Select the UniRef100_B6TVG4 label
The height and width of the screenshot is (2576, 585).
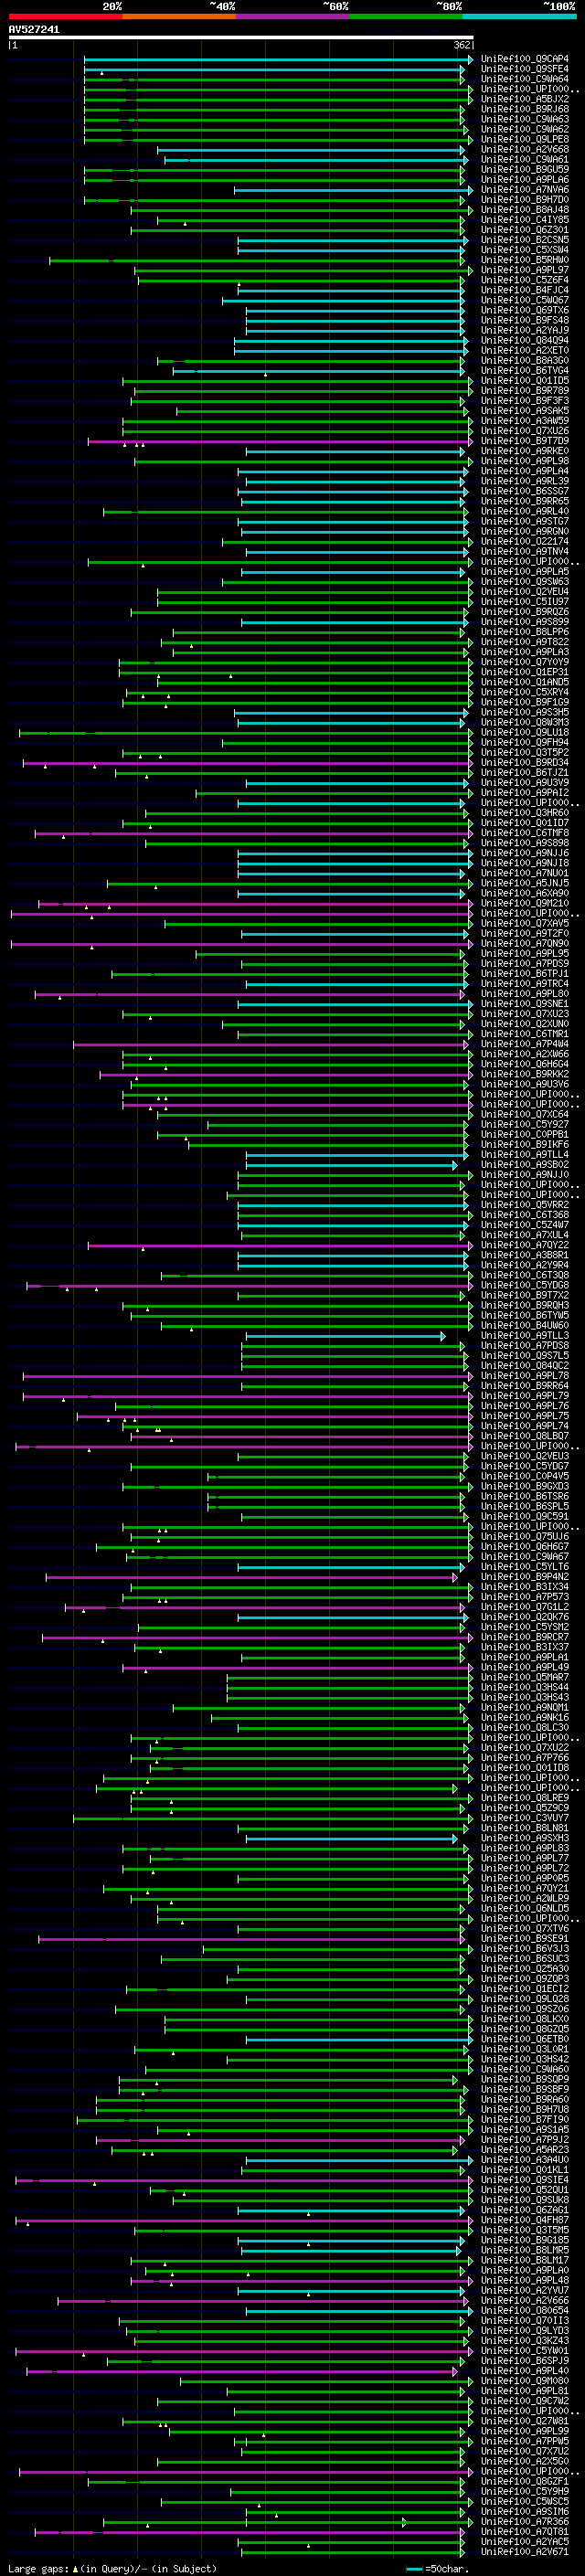(x=525, y=370)
